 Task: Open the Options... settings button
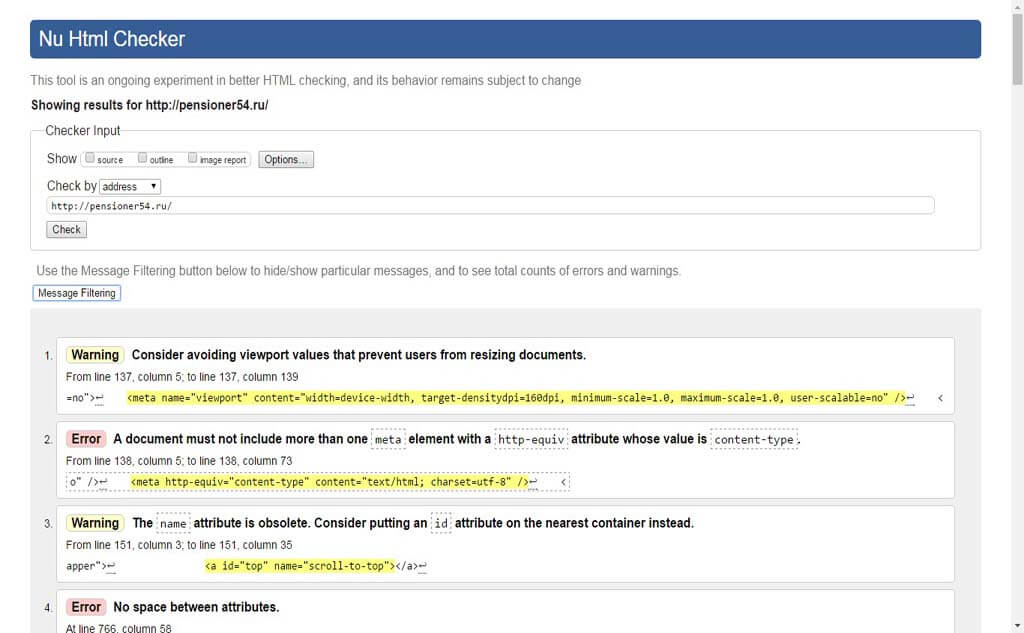tap(286, 159)
